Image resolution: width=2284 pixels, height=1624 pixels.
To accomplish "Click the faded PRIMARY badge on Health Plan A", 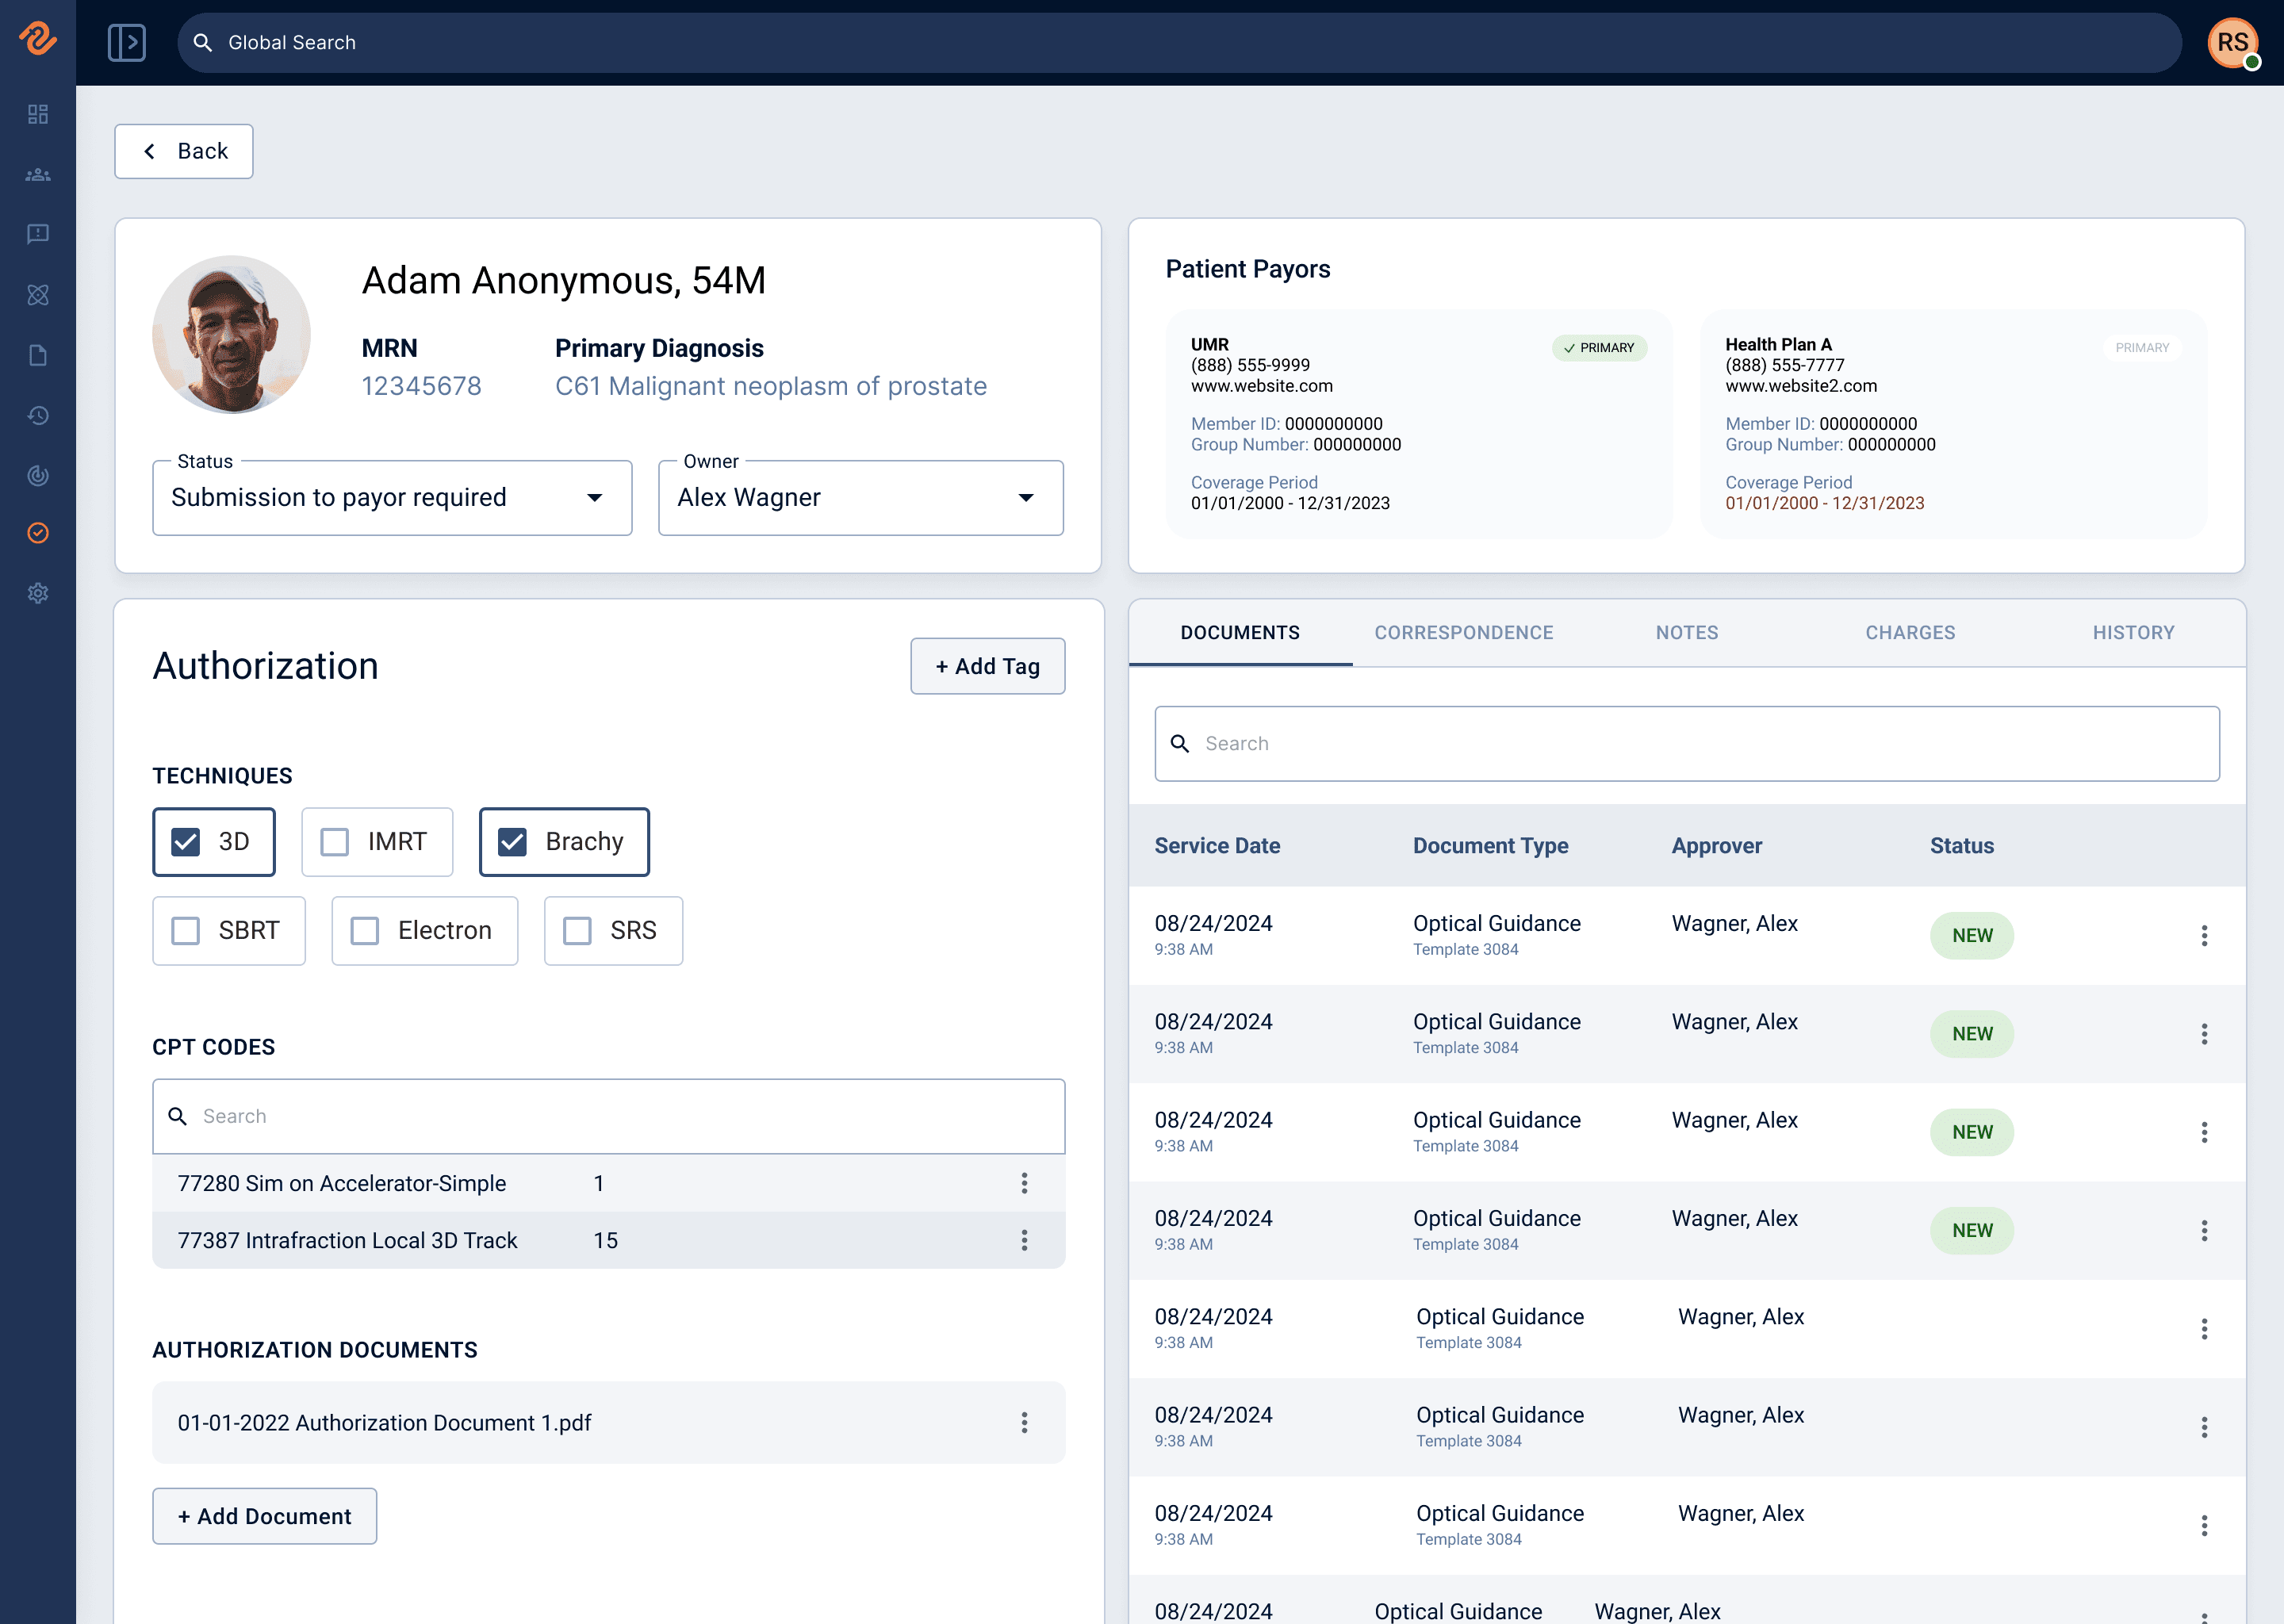I will click(x=2142, y=348).
